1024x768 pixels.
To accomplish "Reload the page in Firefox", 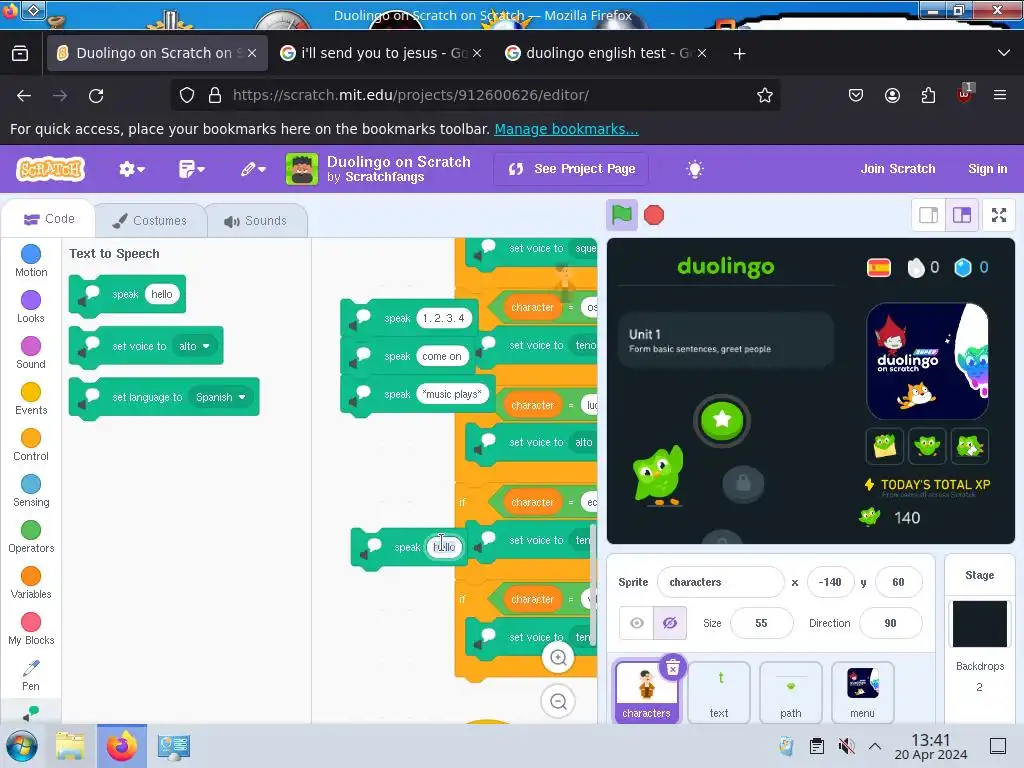I will tap(96, 95).
